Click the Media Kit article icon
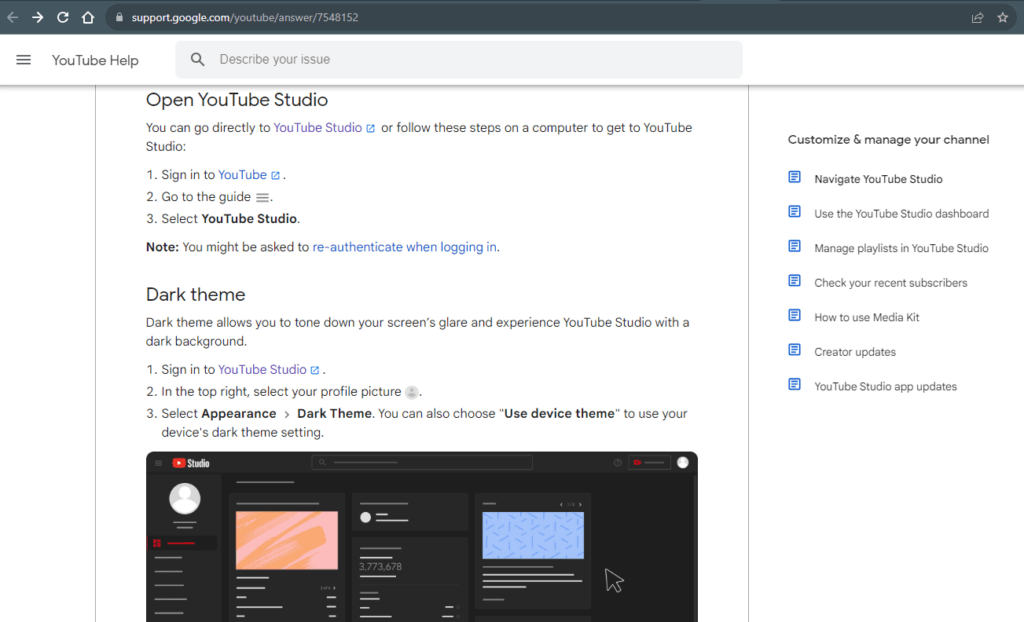1024x622 pixels. coord(794,316)
